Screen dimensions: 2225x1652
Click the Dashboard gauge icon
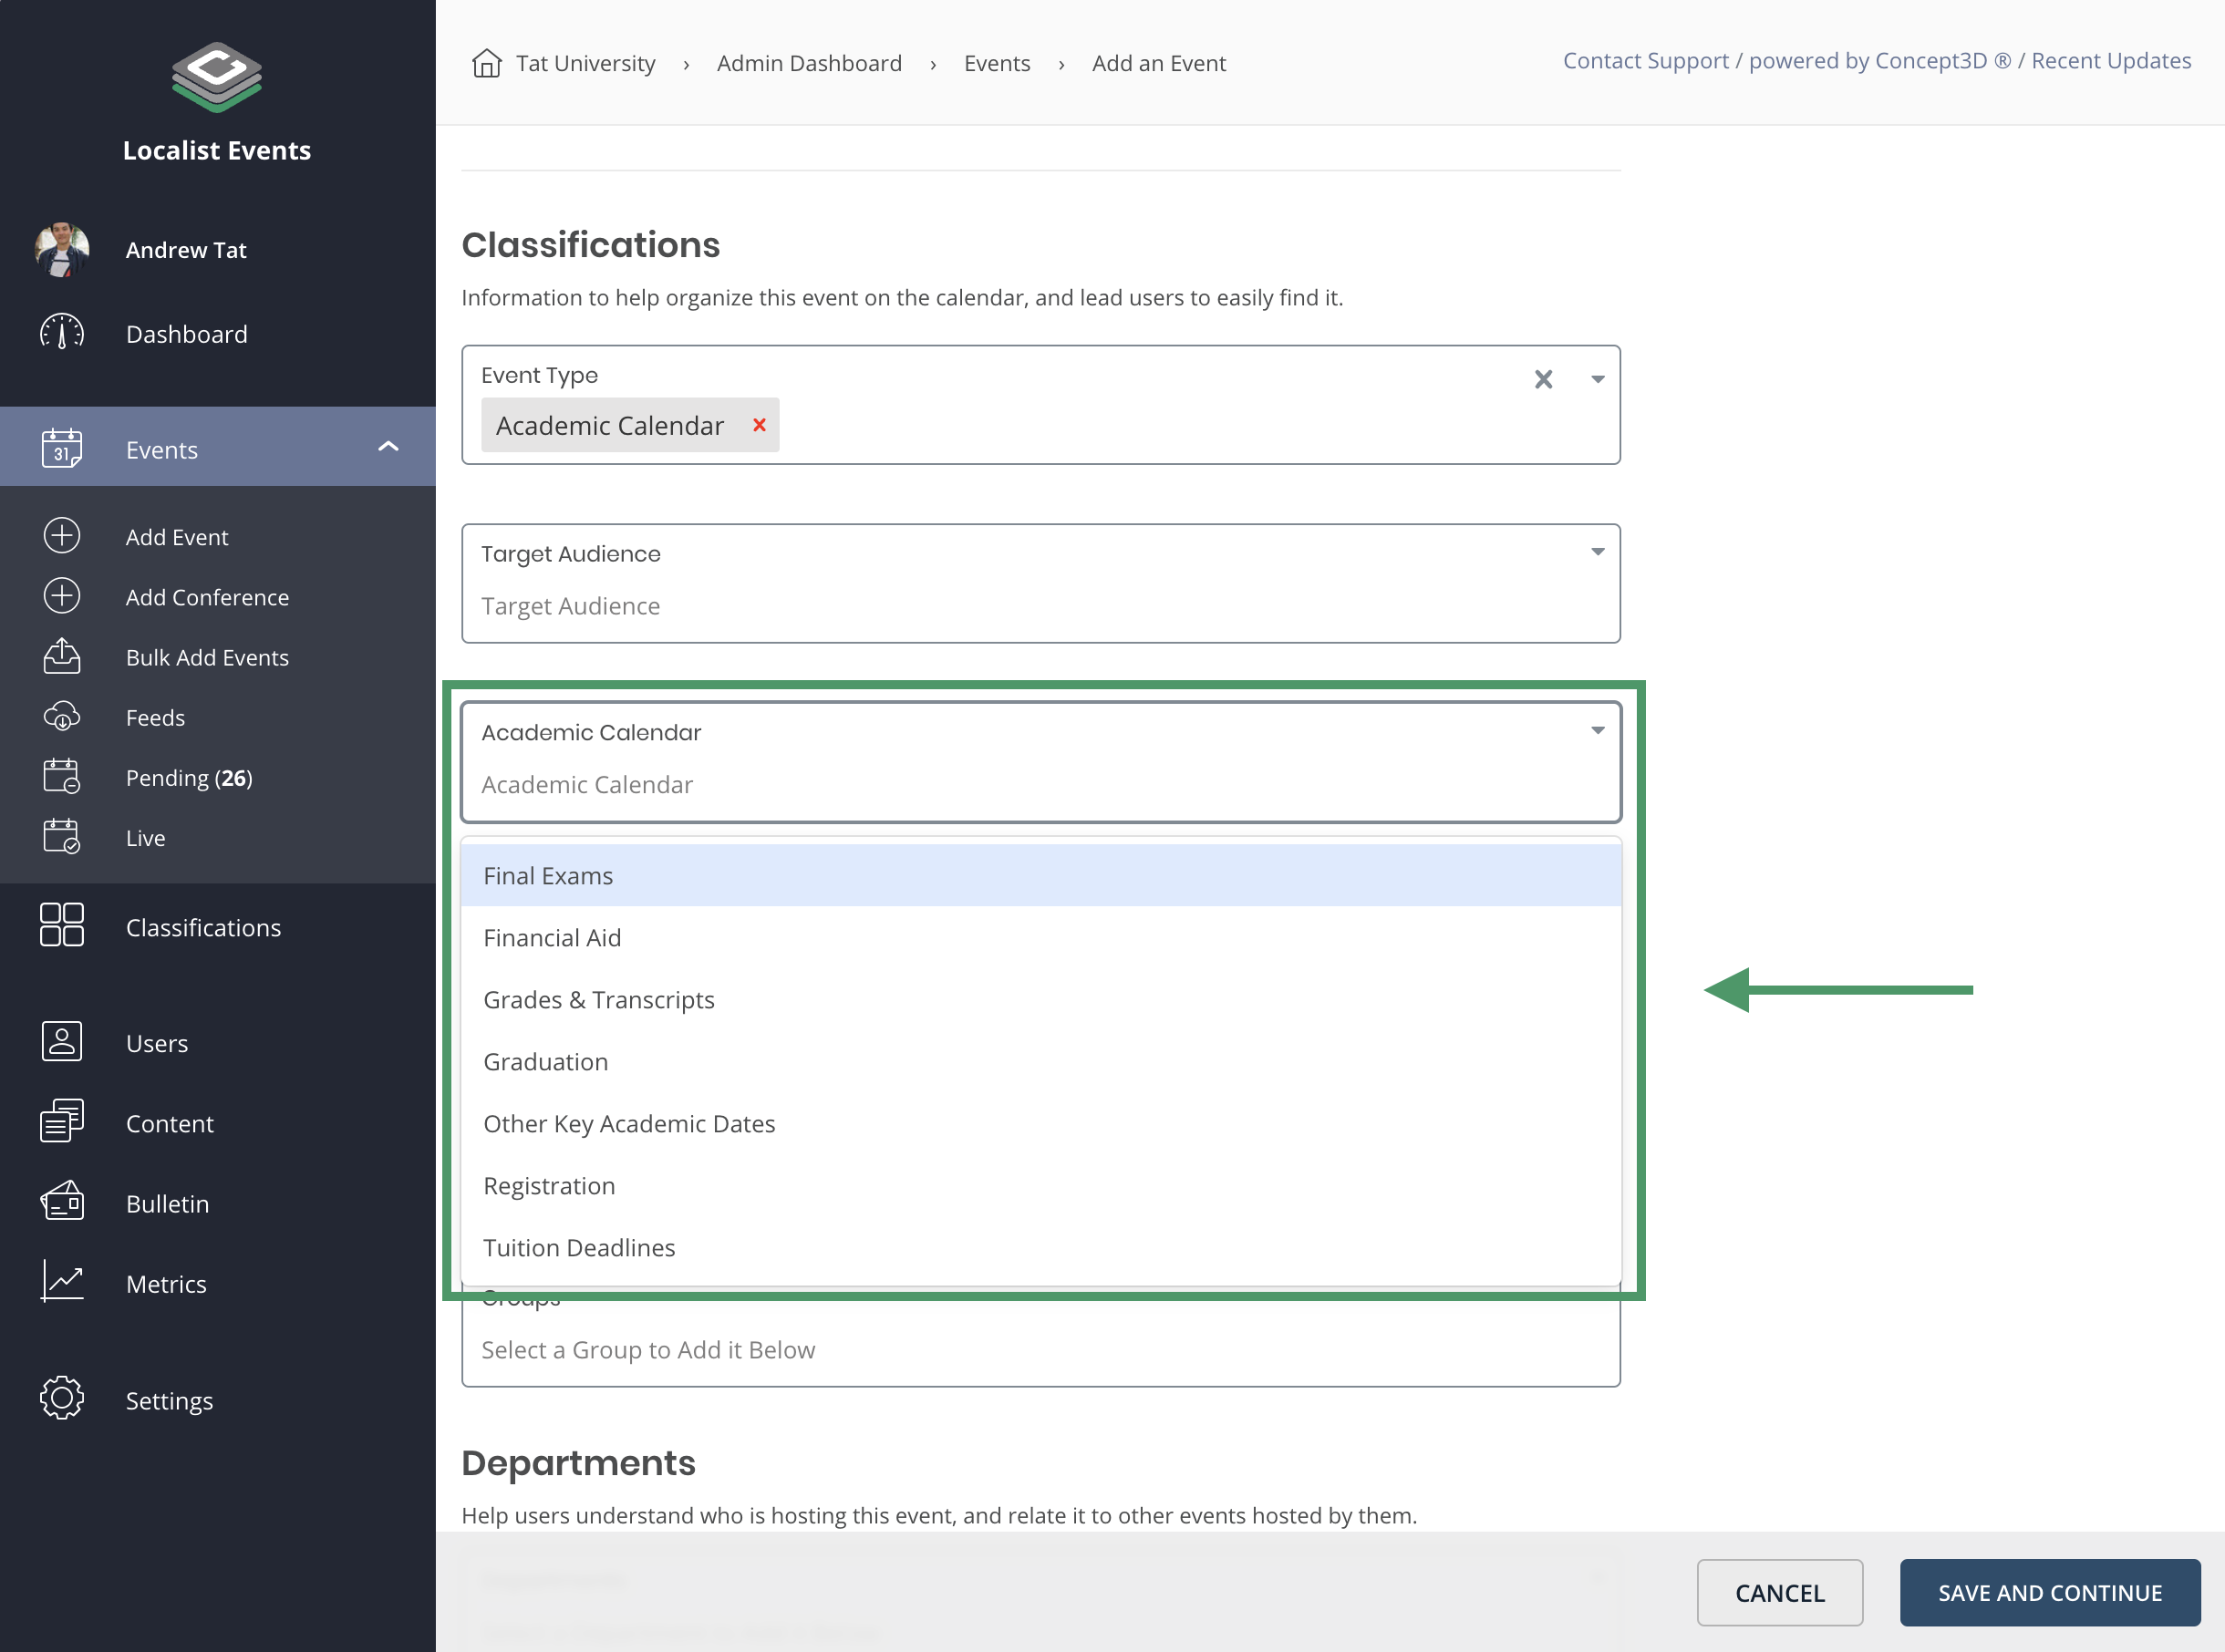62,333
